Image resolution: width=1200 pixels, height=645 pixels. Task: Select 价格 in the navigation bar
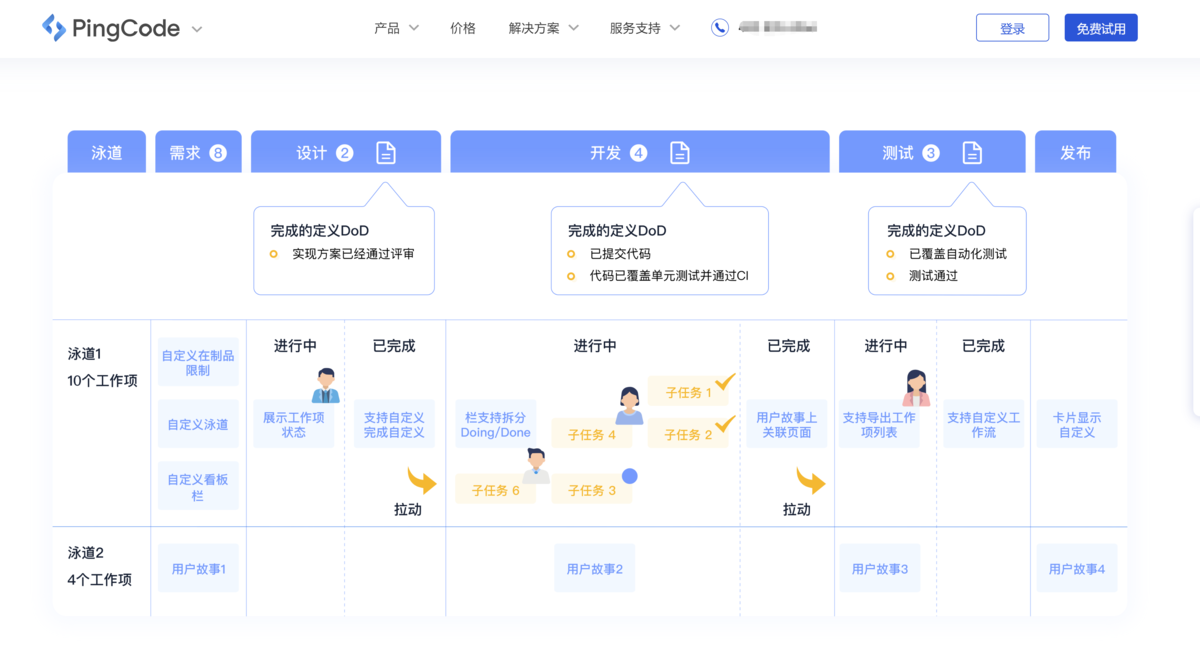(463, 28)
